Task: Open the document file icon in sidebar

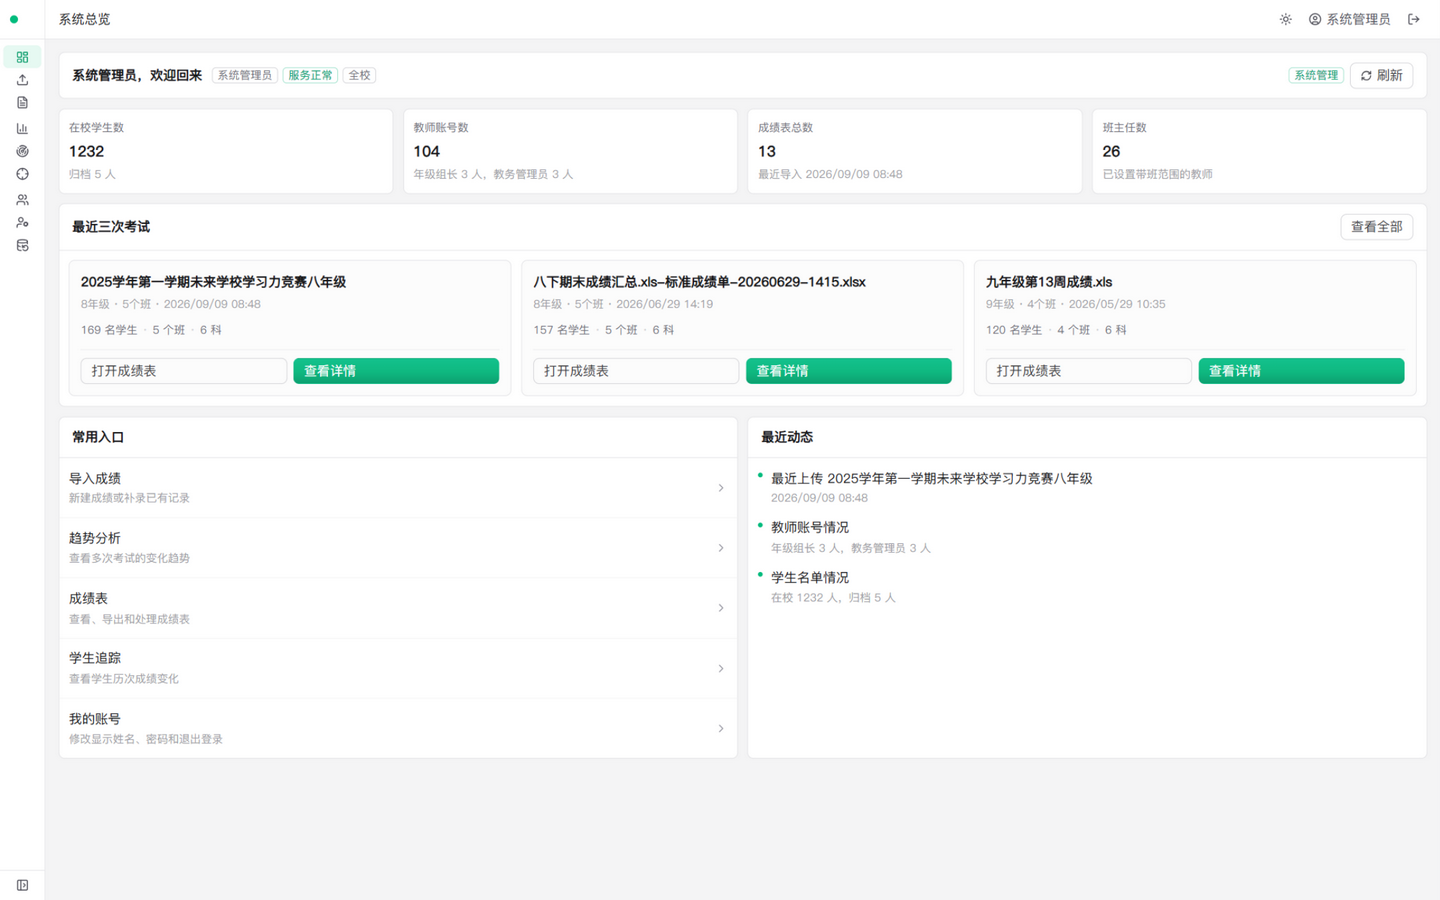Action: tap(22, 103)
